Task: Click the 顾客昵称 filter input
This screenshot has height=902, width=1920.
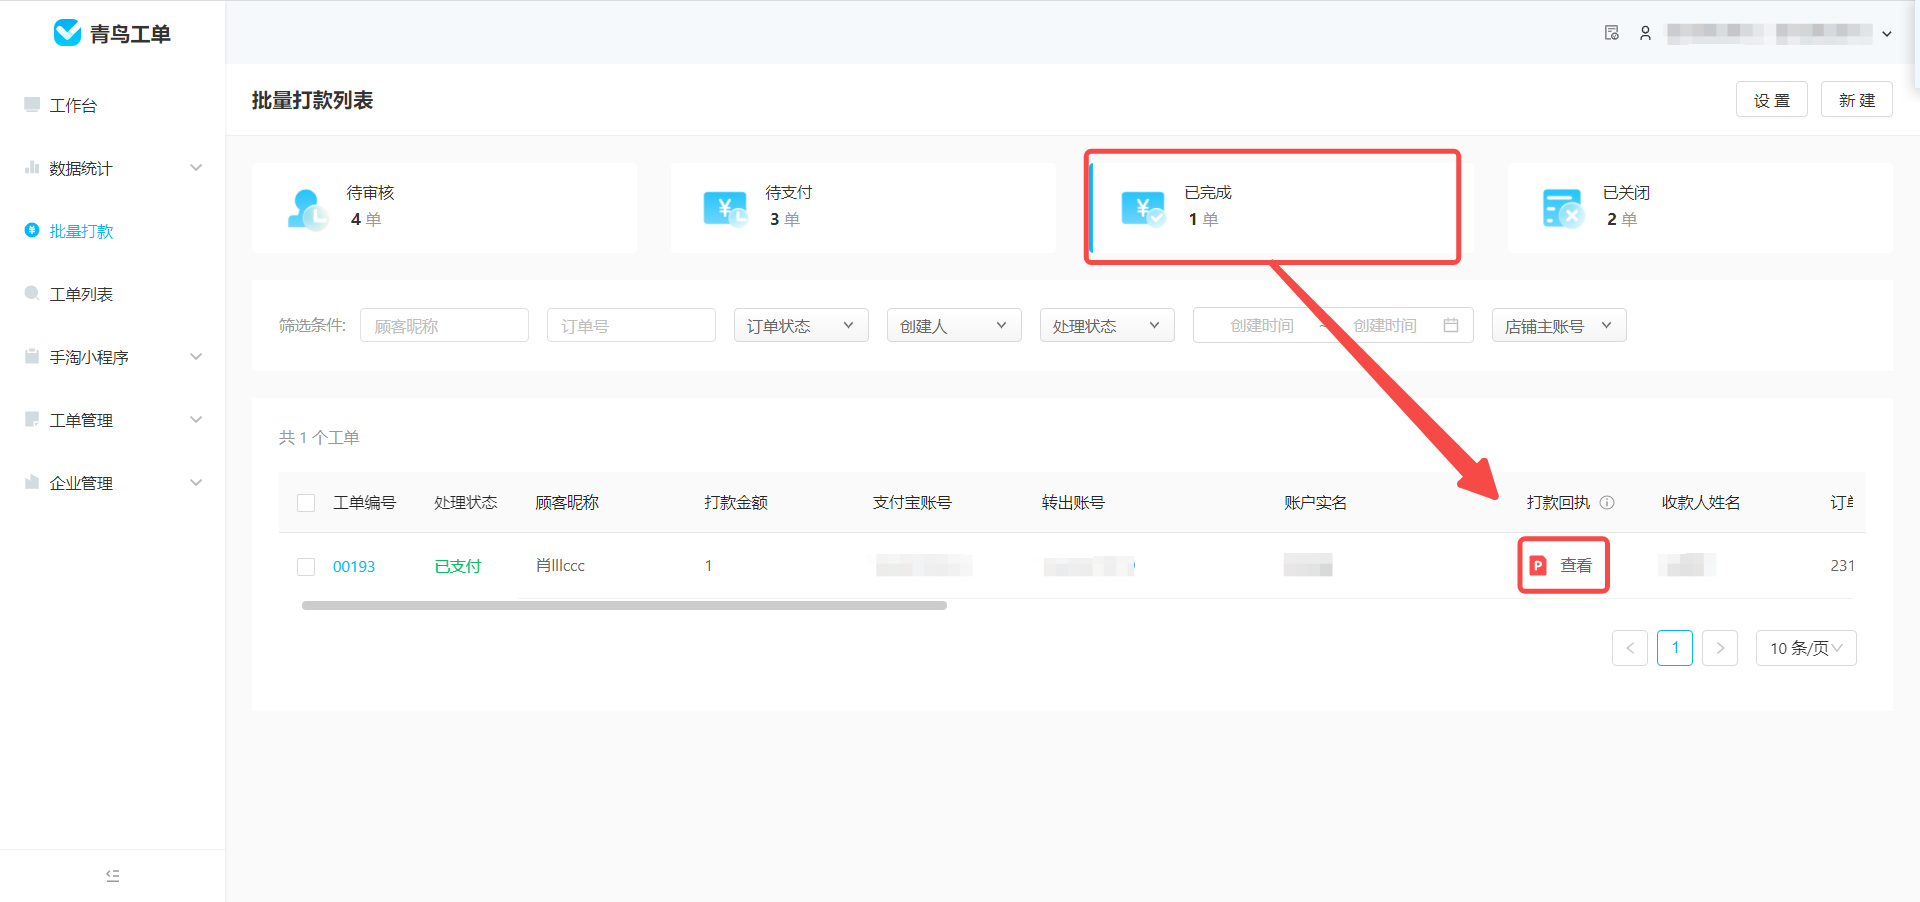Action: [x=444, y=325]
